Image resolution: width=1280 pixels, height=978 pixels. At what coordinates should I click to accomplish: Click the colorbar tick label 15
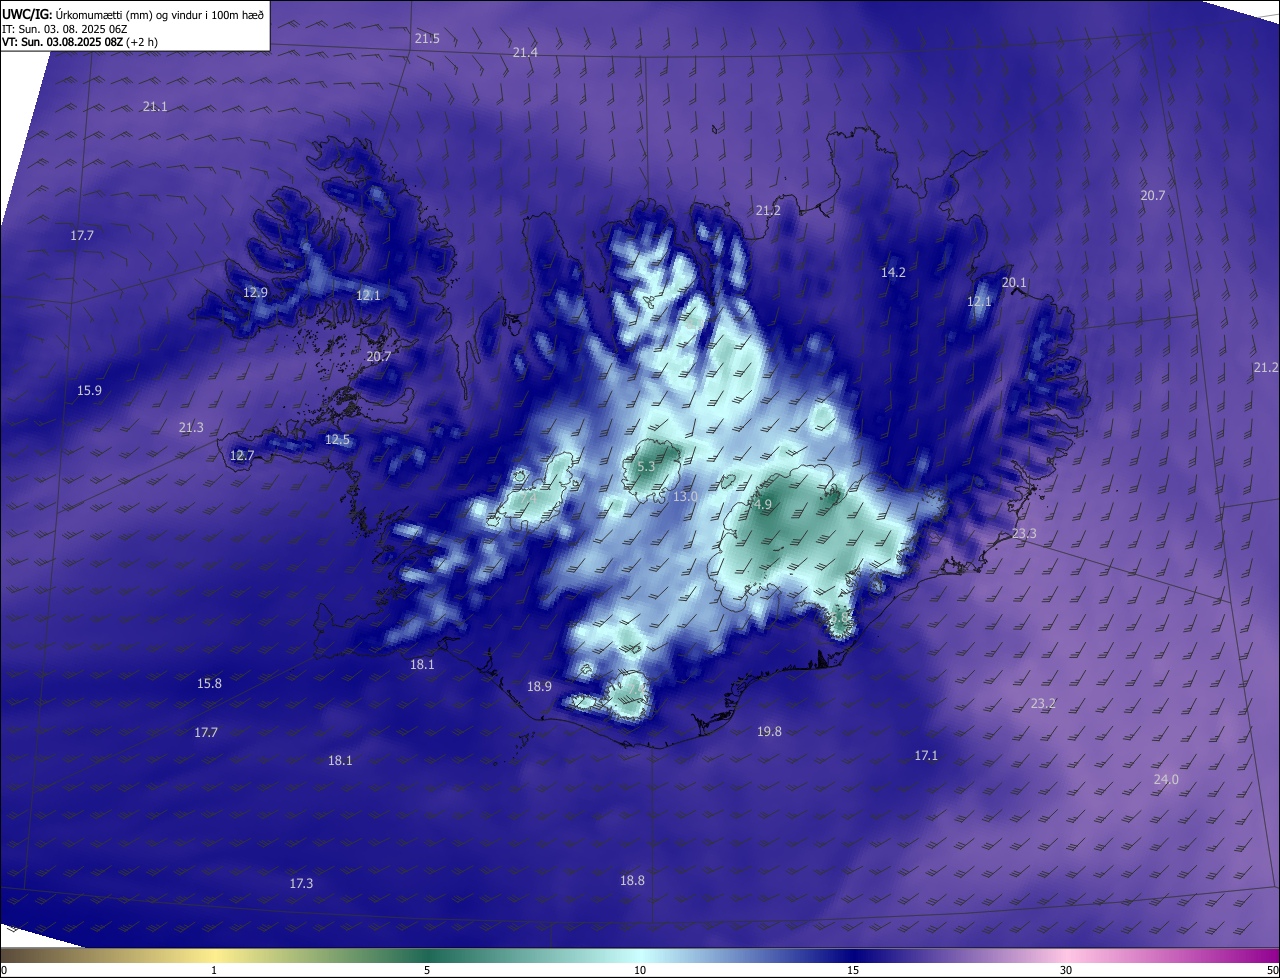(853, 970)
